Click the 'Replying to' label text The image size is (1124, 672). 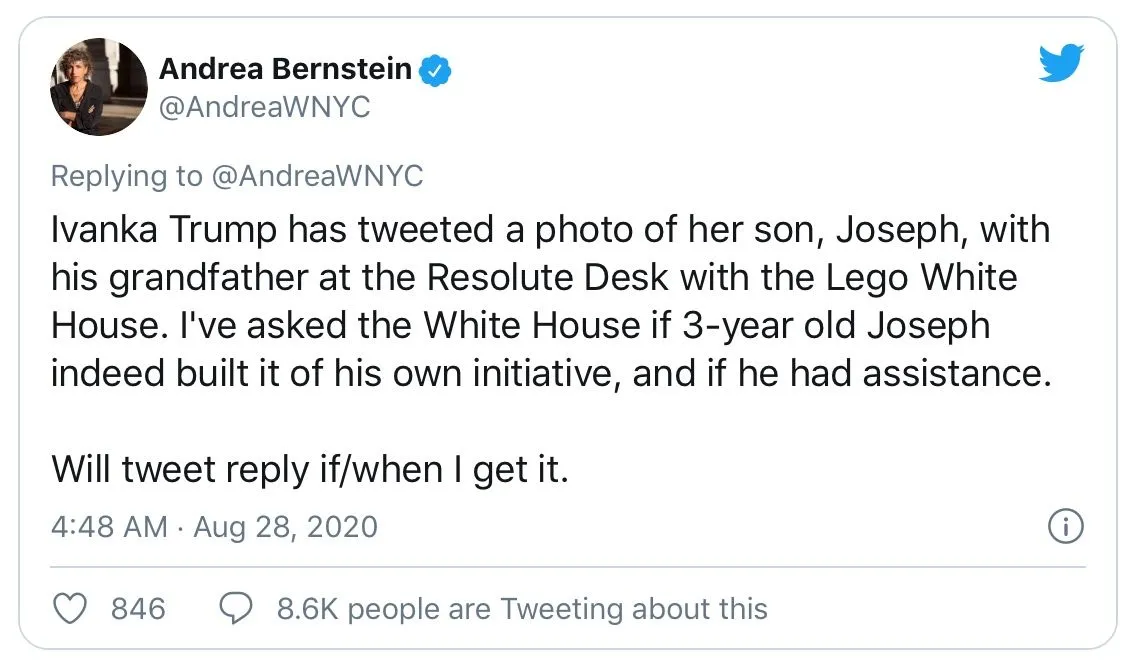(126, 176)
